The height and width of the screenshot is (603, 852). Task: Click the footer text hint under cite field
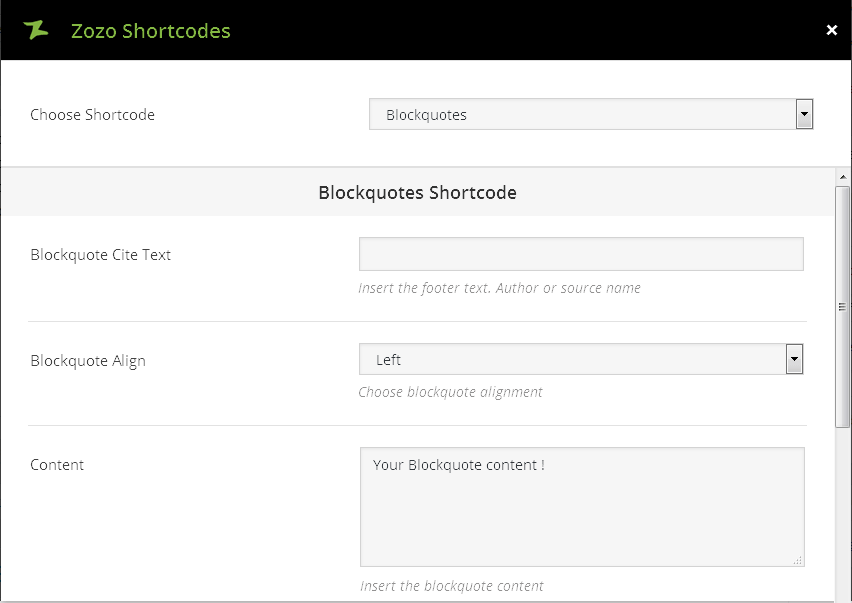[499, 288]
